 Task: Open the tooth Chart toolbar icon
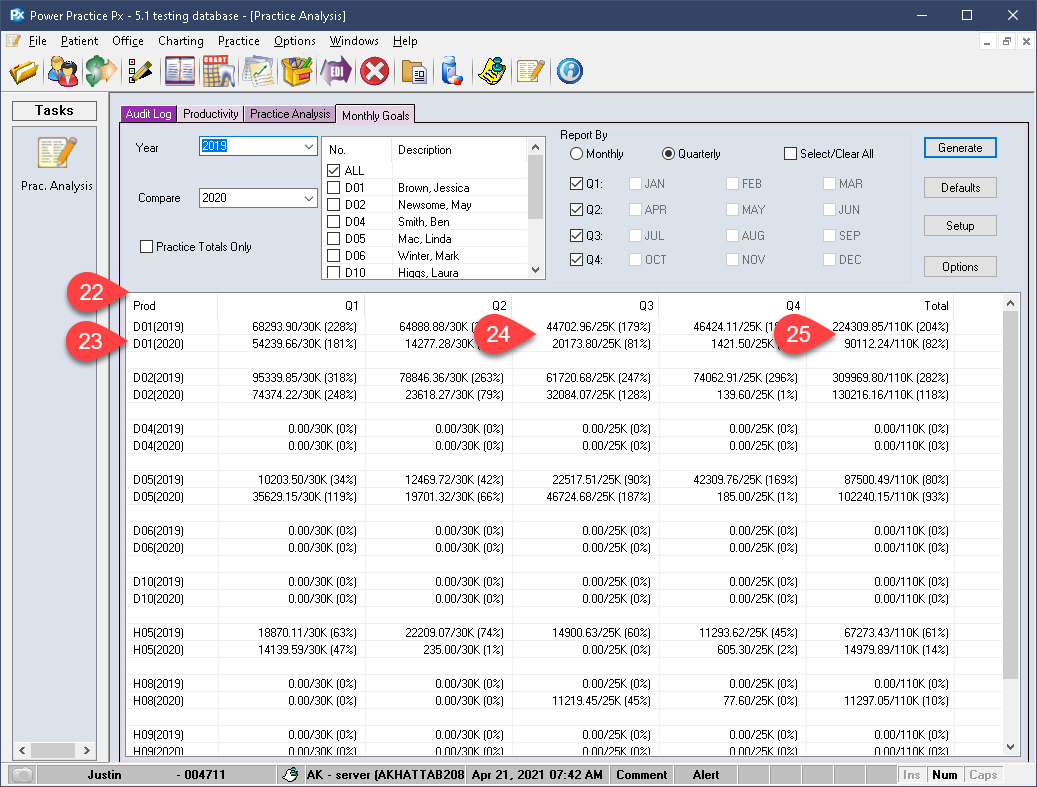[218, 71]
